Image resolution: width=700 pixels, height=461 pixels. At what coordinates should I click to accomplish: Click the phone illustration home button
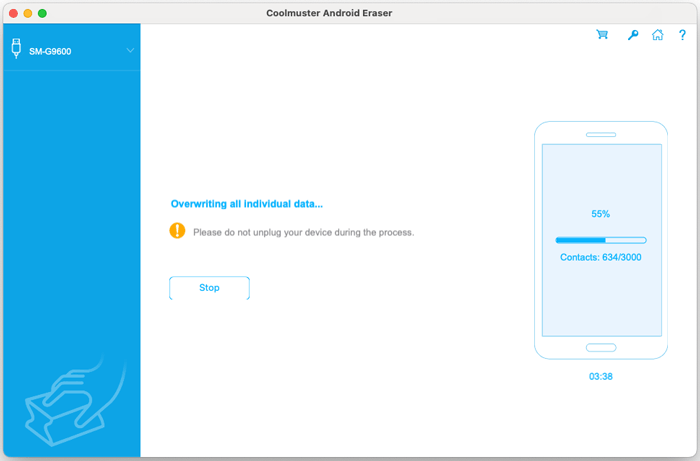pos(601,347)
